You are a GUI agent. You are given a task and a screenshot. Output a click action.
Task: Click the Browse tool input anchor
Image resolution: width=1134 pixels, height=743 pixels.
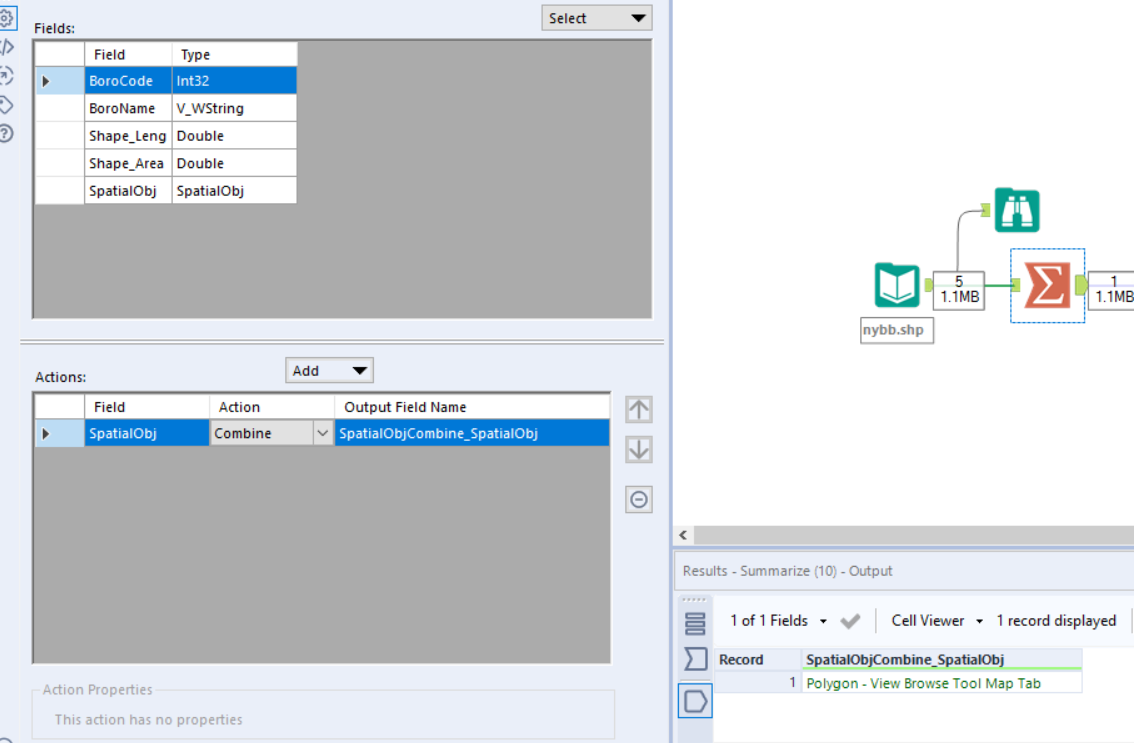tap(985, 211)
